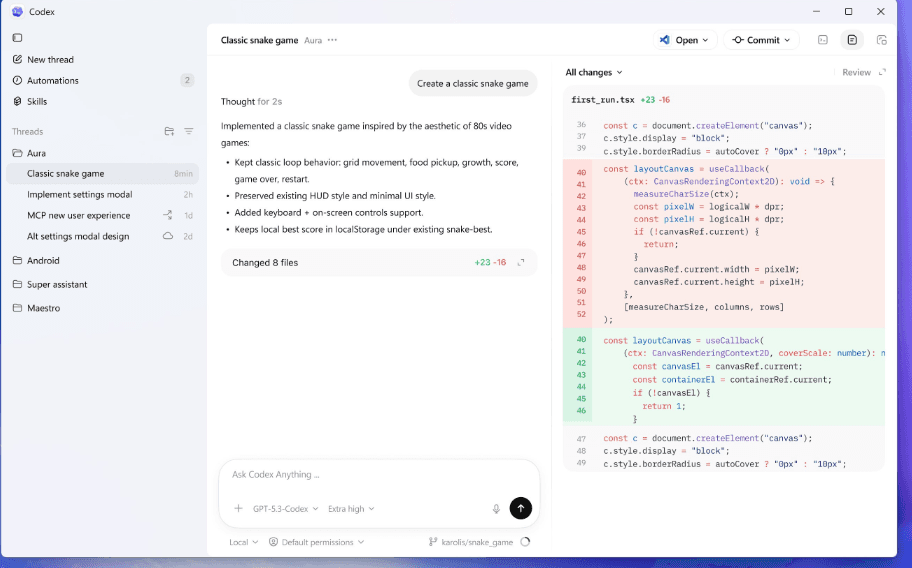The width and height of the screenshot is (912, 568).
Task: Click the Aura project label in the thread header
Action: pyautogui.click(x=313, y=40)
